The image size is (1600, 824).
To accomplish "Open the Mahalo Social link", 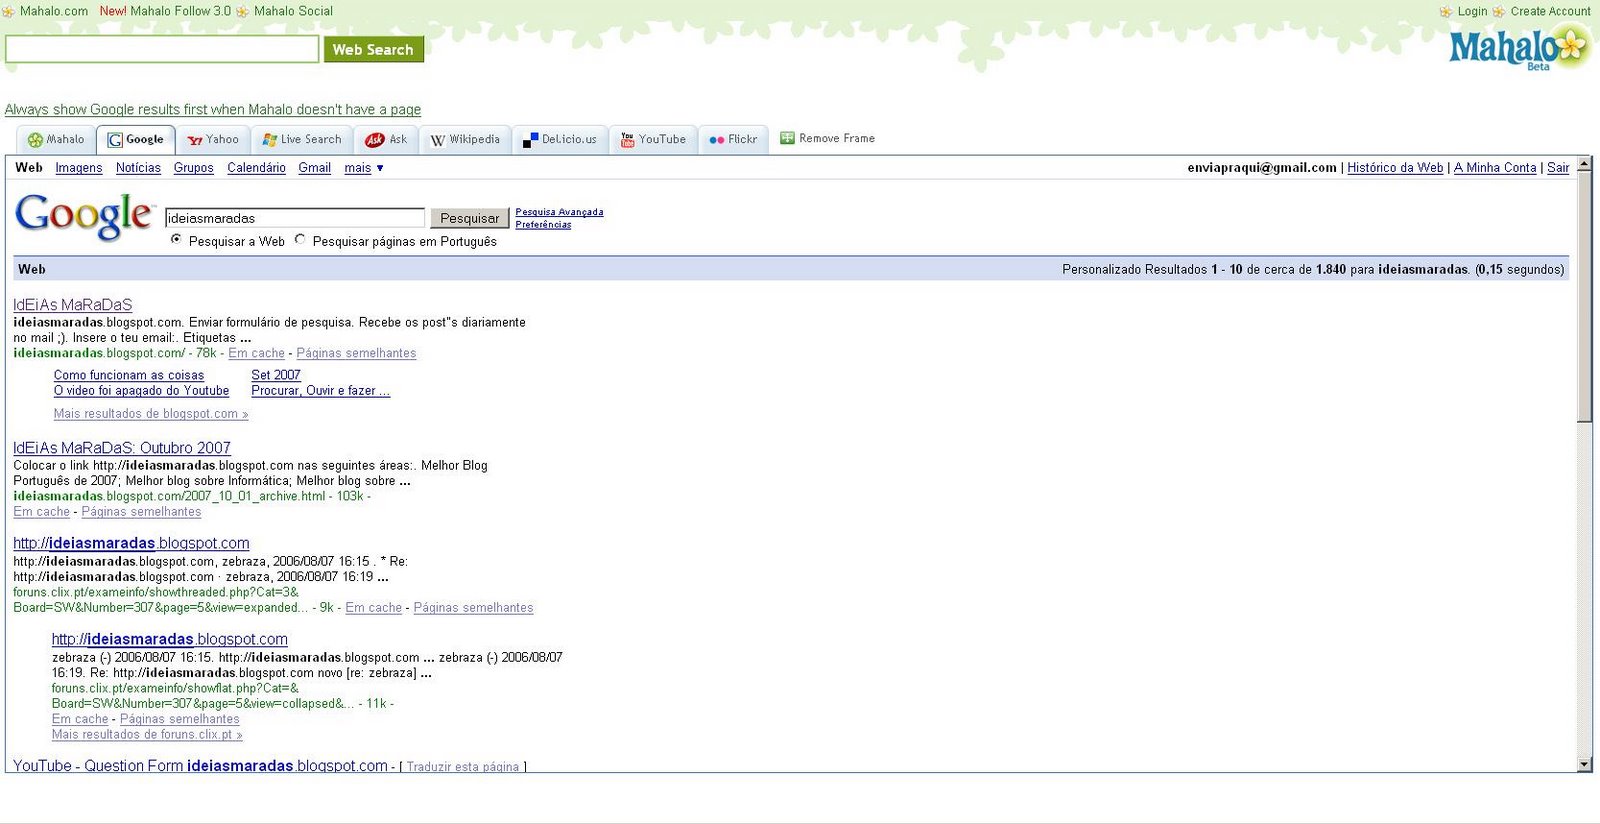I will coord(293,11).
